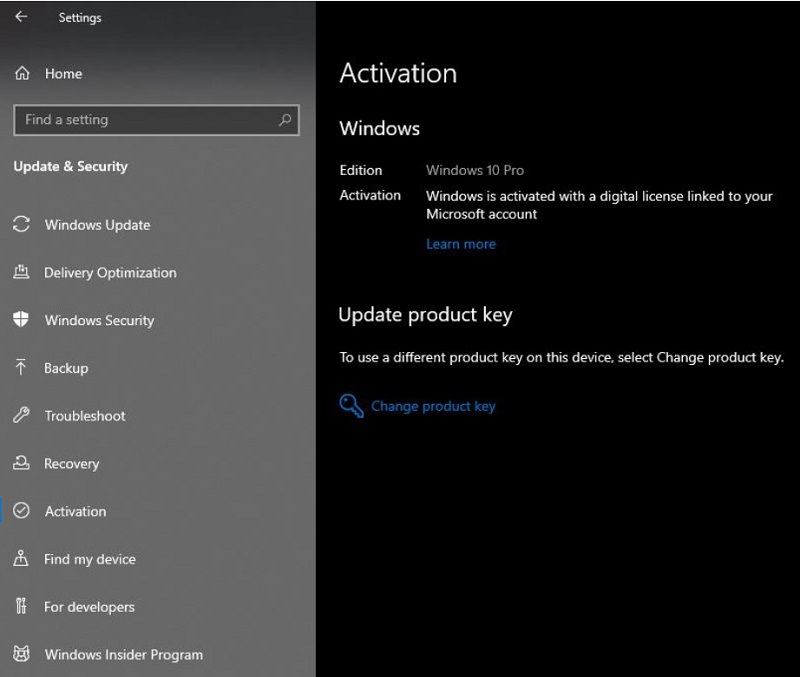Click the Activation page title

[398, 73]
